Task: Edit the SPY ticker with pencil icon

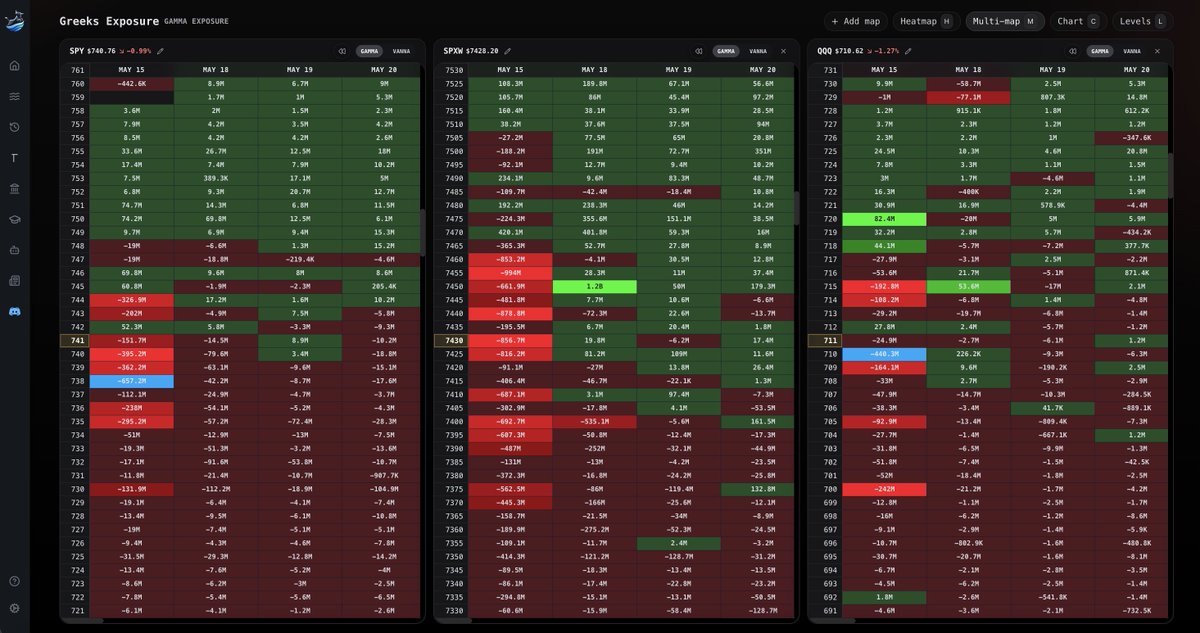Action: [x=160, y=51]
